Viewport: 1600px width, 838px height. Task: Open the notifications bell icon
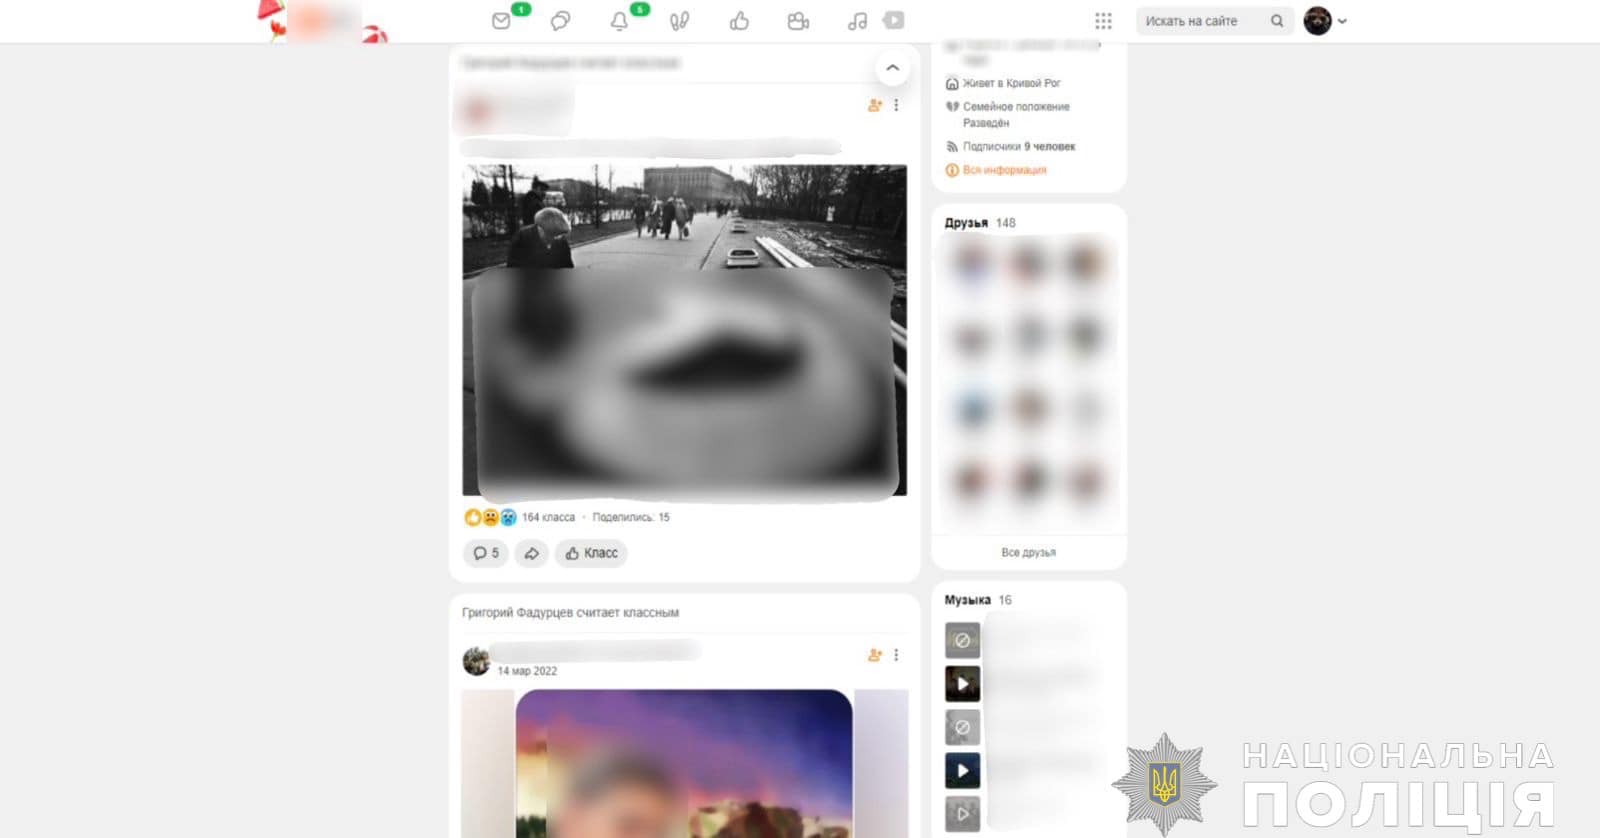click(x=620, y=21)
